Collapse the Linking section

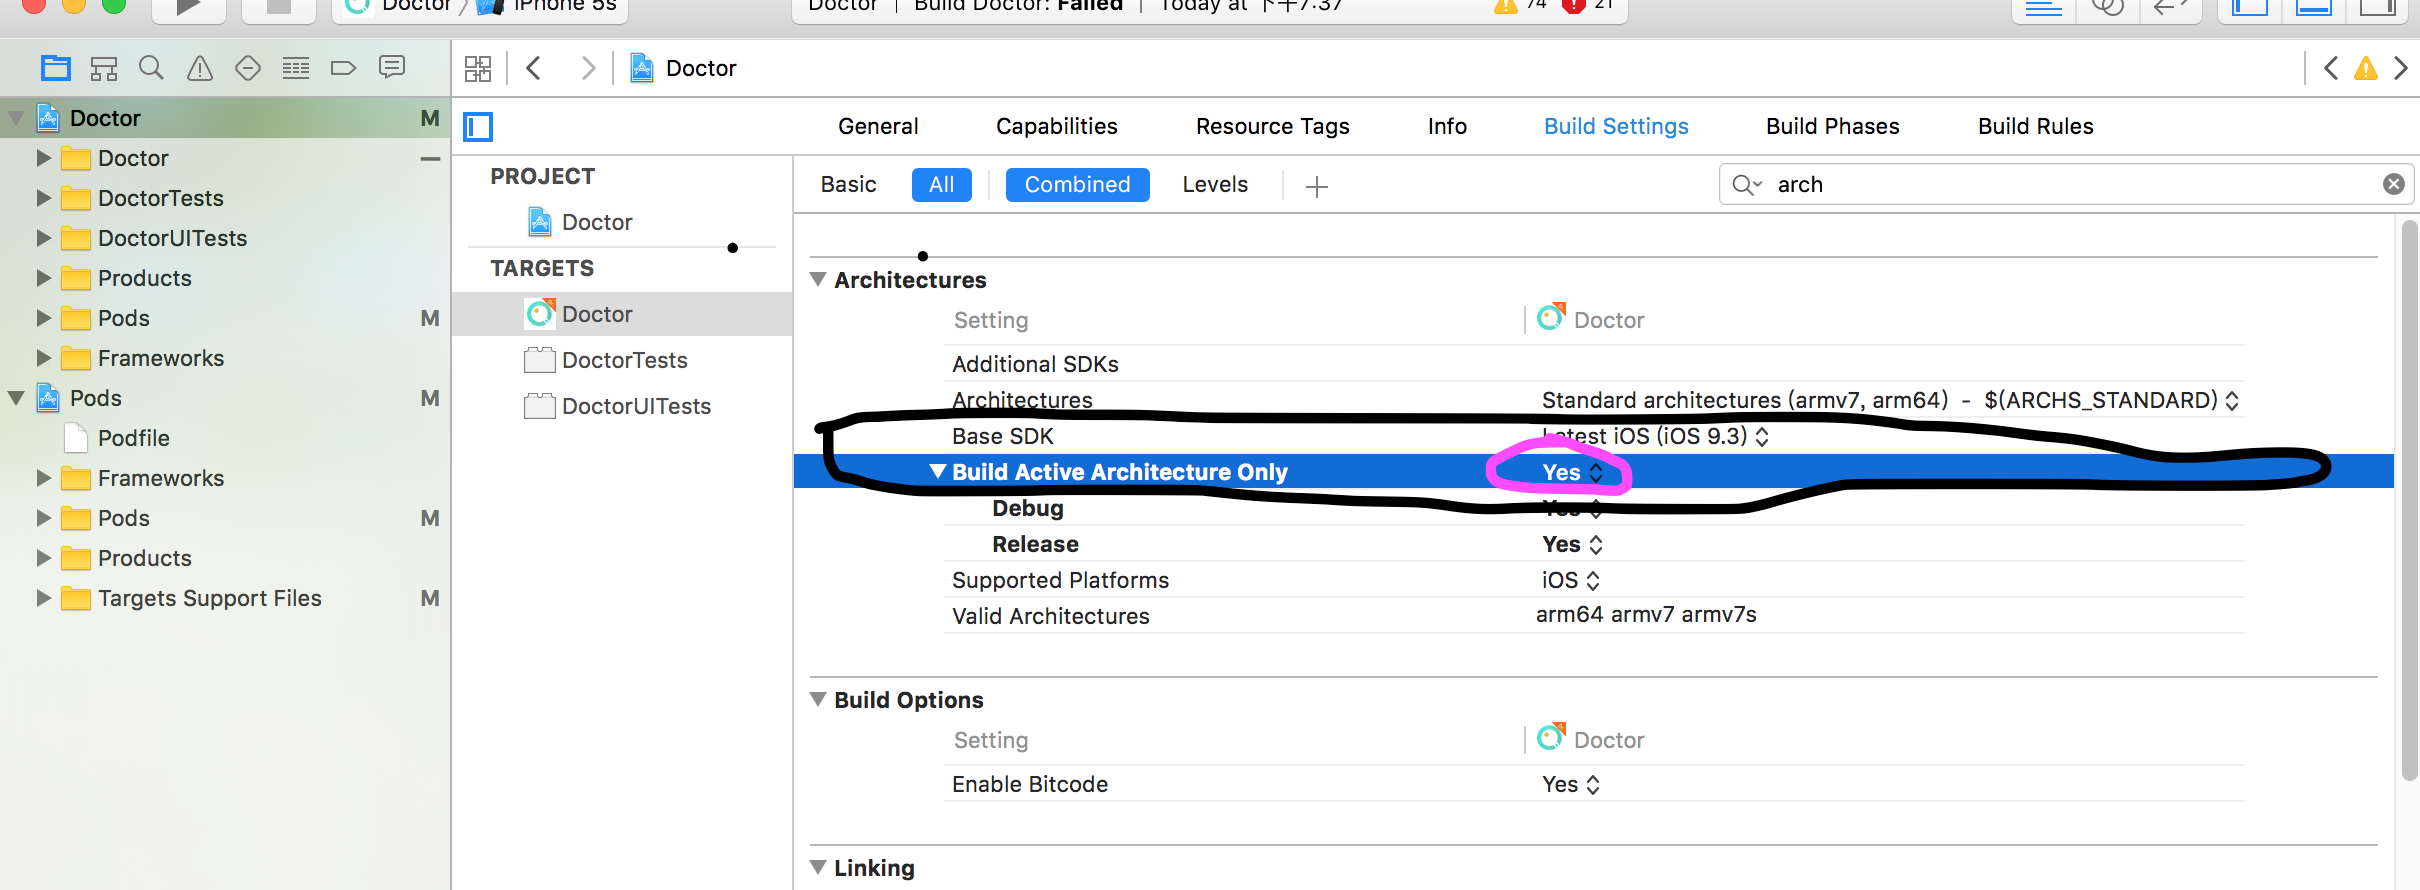[818, 867]
